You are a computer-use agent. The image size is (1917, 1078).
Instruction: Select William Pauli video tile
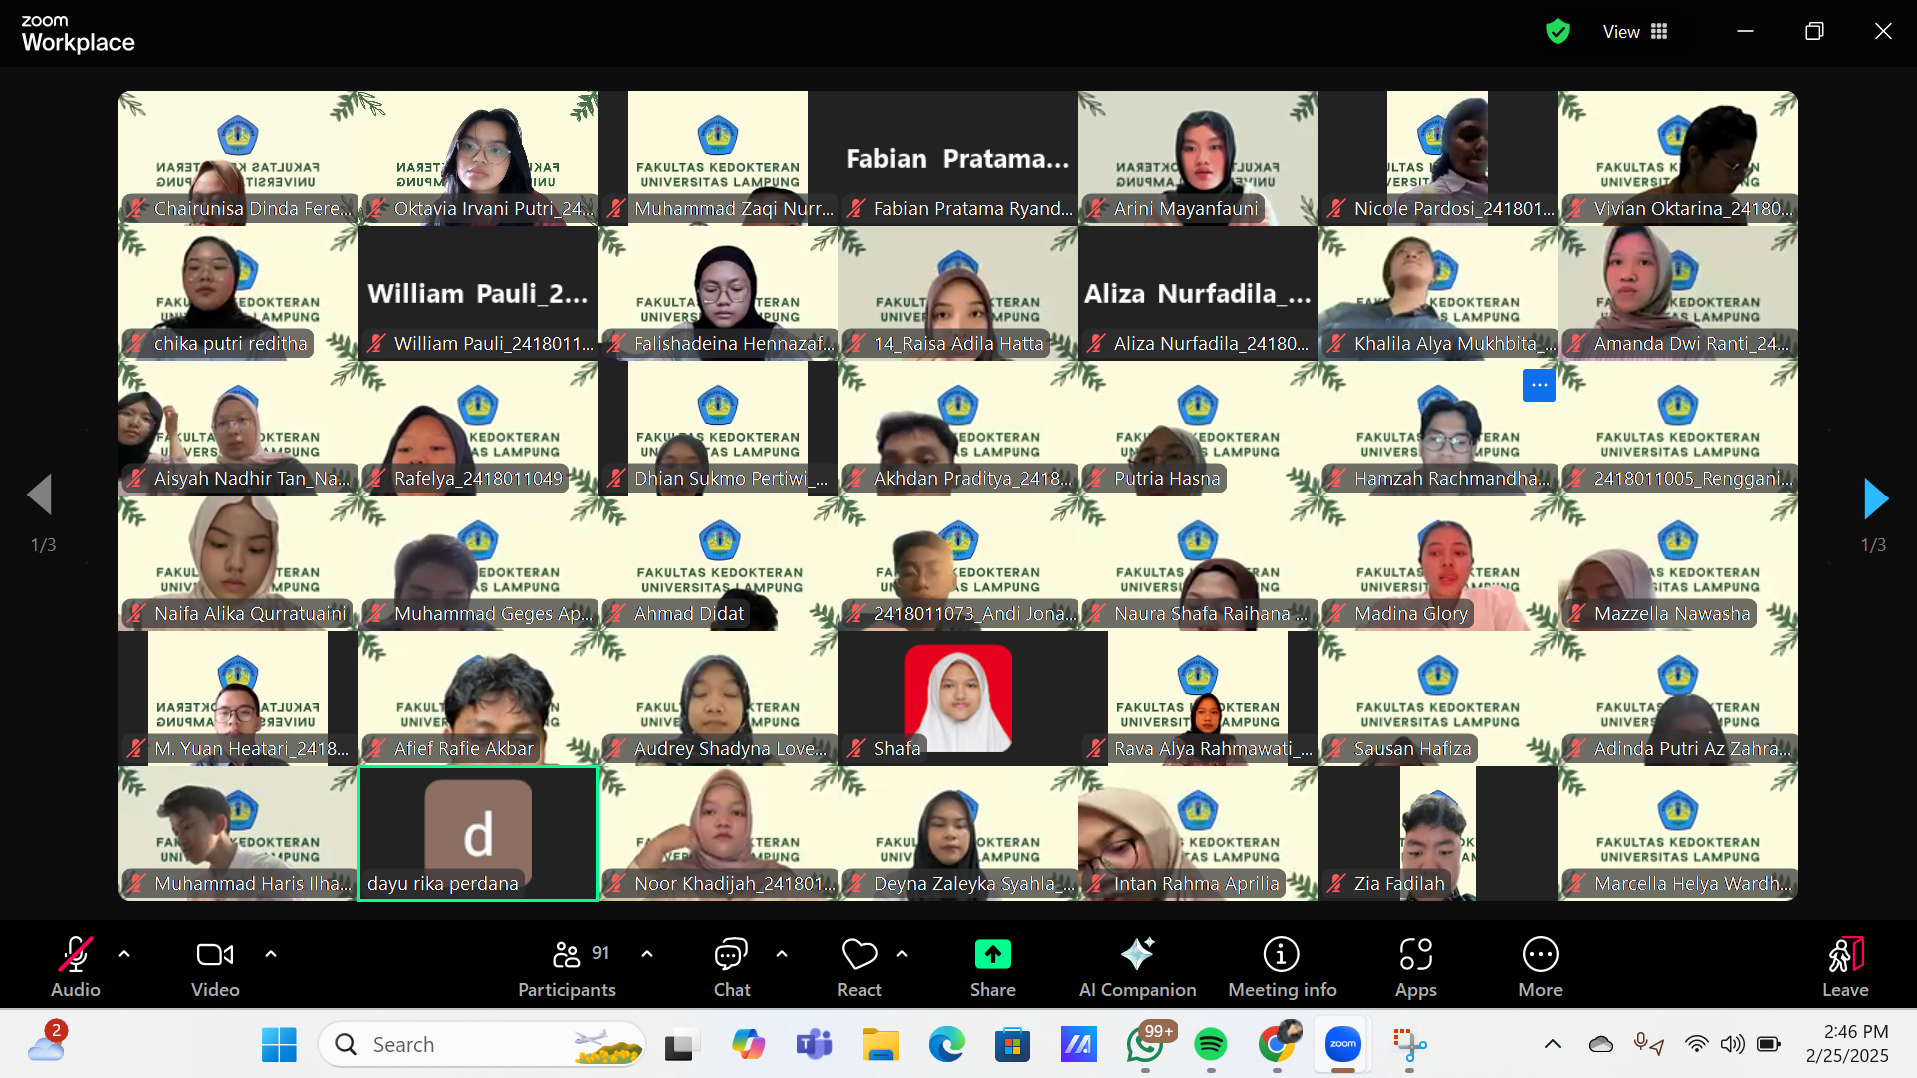pos(478,293)
